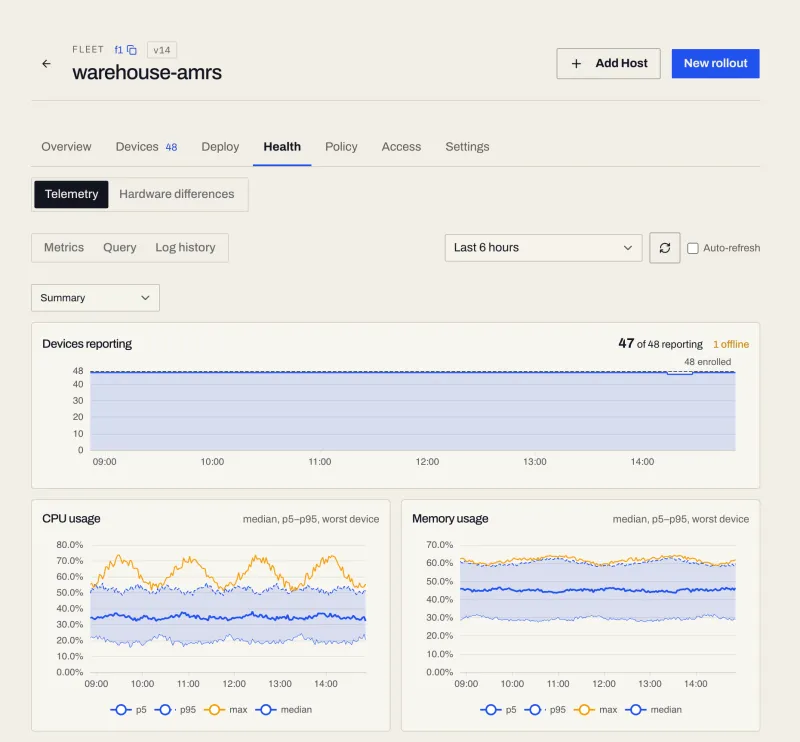Screen dimensions: 800x742
Task: Click the New rollout button
Action: pyautogui.click(x=715, y=64)
